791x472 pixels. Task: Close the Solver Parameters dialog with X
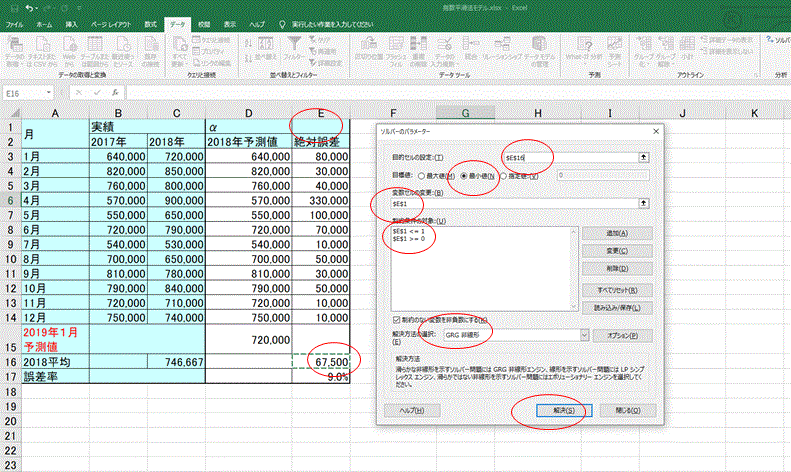pos(655,131)
